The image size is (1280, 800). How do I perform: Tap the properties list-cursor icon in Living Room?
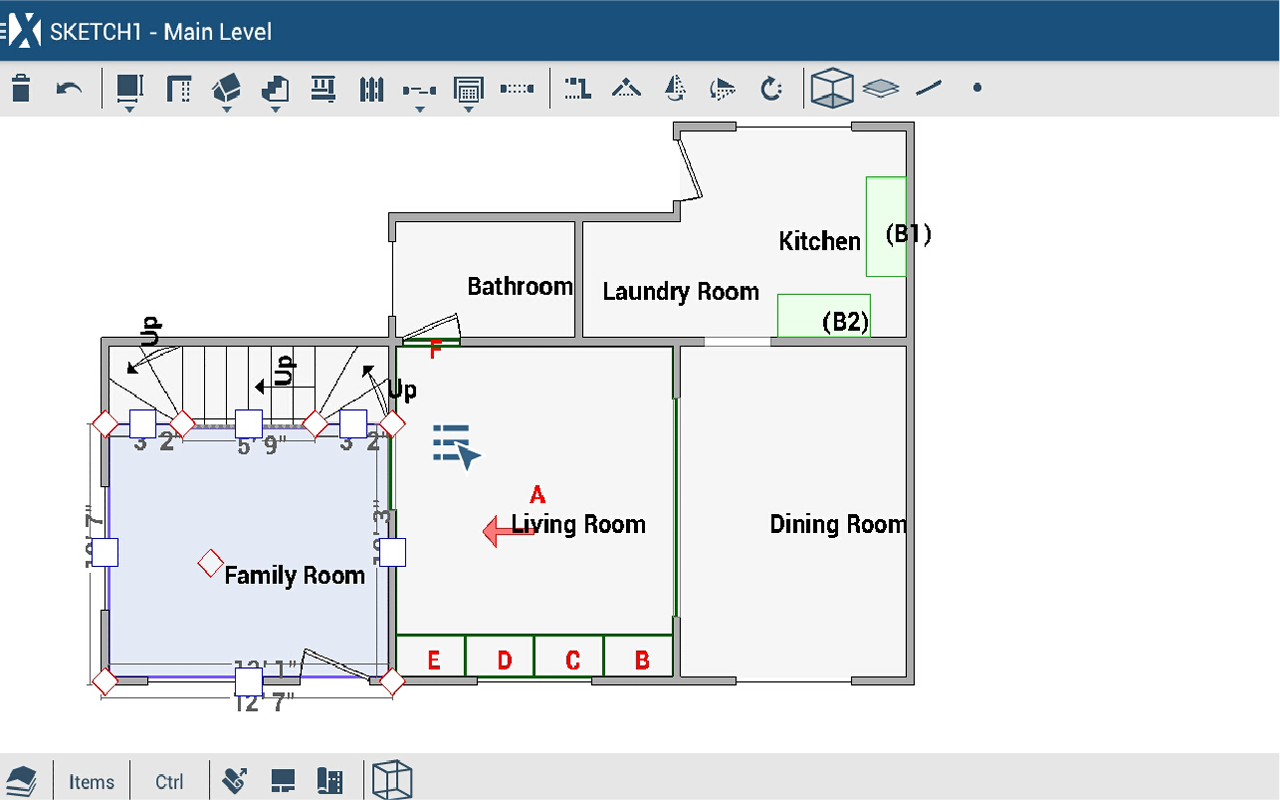click(x=457, y=446)
